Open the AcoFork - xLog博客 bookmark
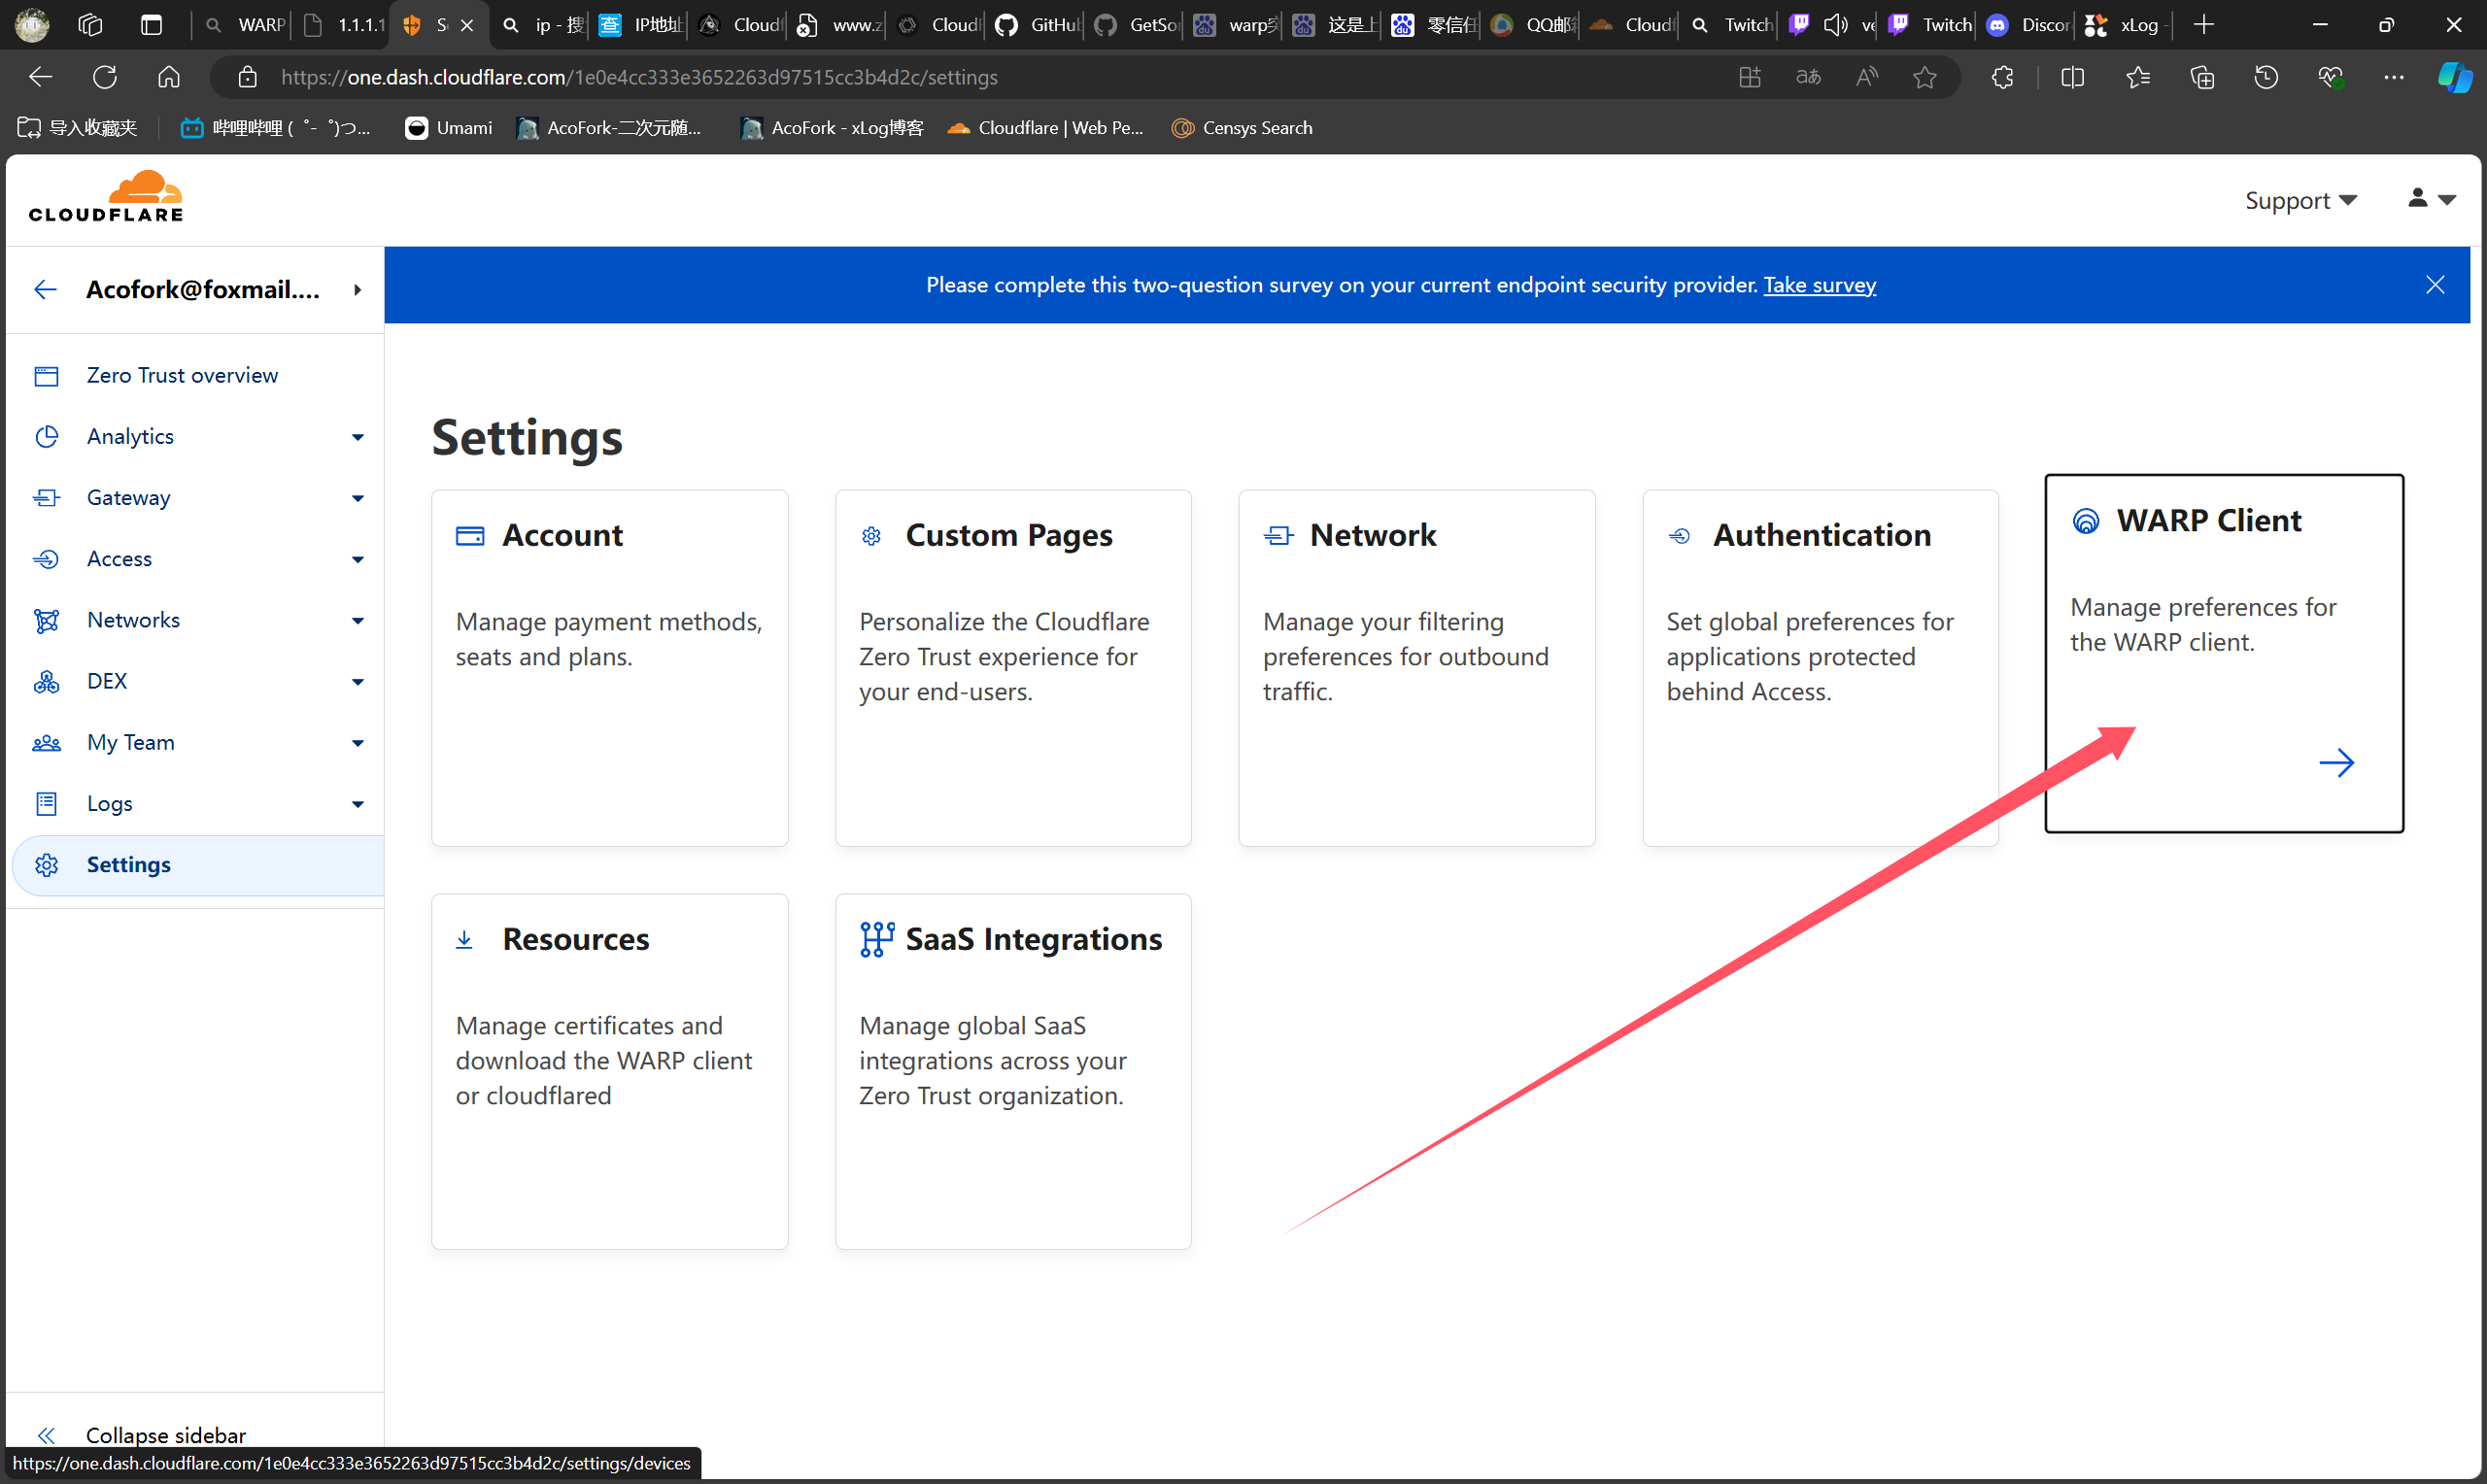This screenshot has height=1484, width=2487. coord(832,128)
